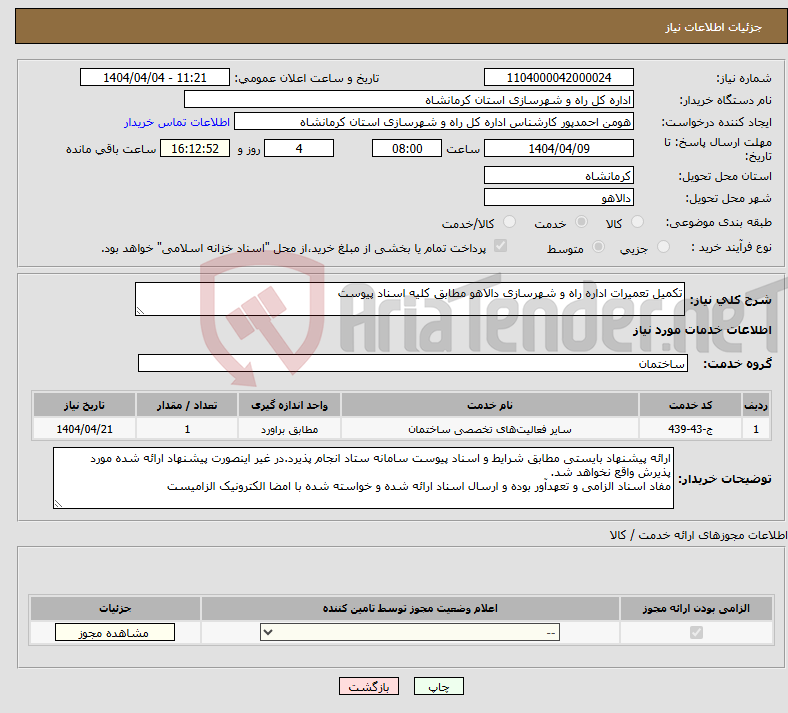Click resize handle of description textarea
Viewport: 788px width, 713px height.
coord(140,311)
